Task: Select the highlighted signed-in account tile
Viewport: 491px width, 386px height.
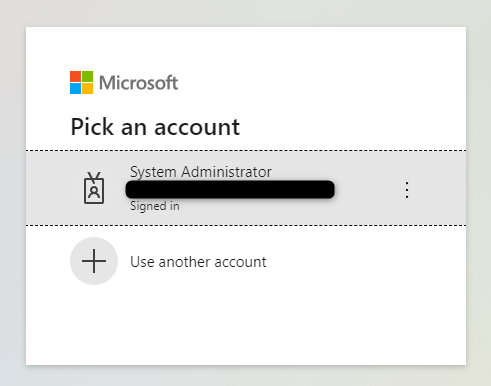Action: [x=246, y=188]
